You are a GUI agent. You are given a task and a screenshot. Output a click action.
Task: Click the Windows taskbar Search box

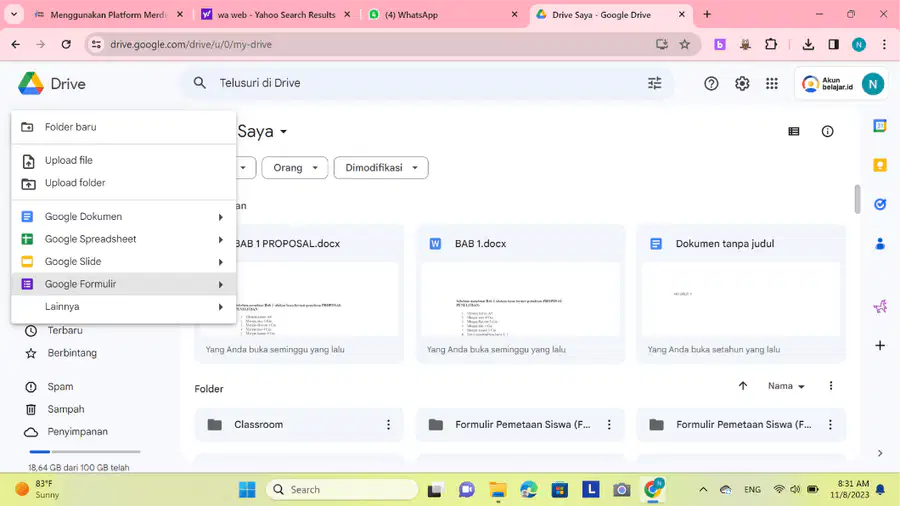click(x=342, y=490)
